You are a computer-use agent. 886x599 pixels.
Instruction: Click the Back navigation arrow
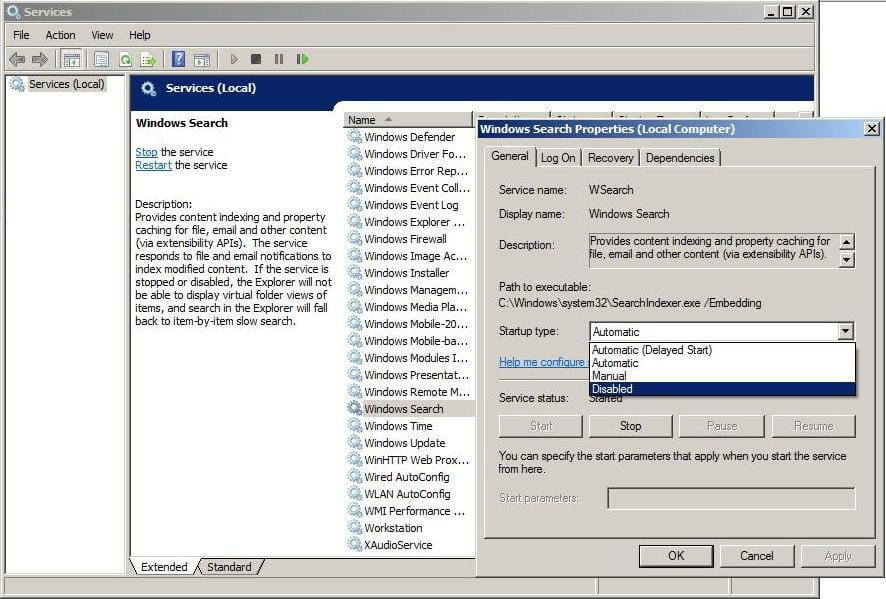pyautogui.click(x=16, y=59)
